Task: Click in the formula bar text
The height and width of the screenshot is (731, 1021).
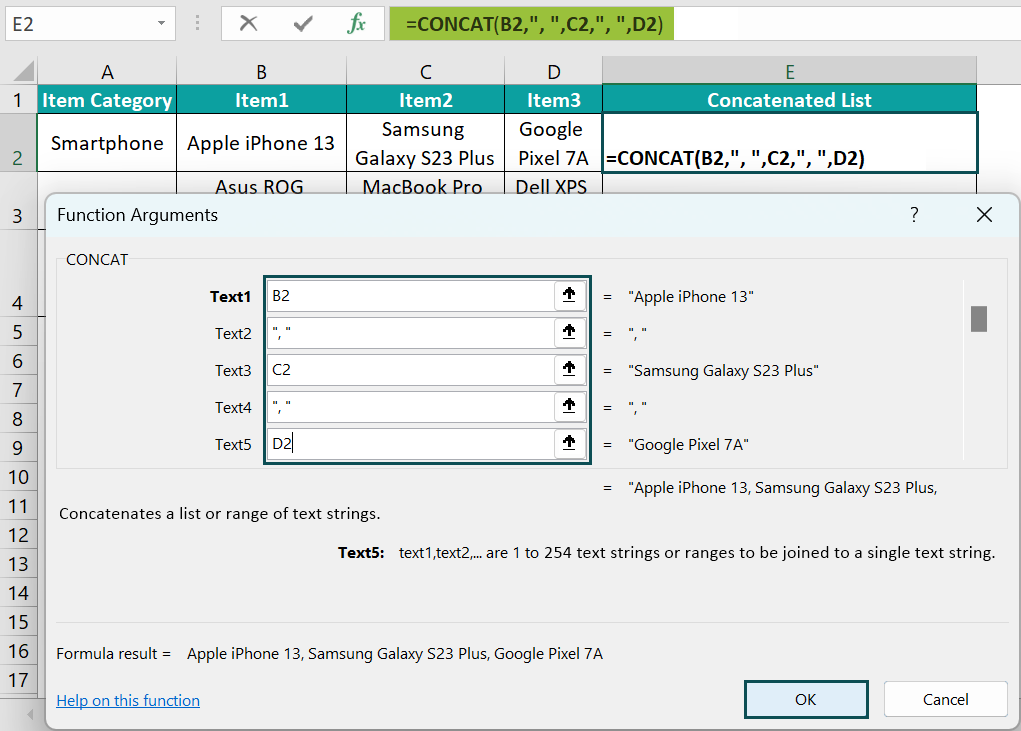Action: (x=534, y=24)
